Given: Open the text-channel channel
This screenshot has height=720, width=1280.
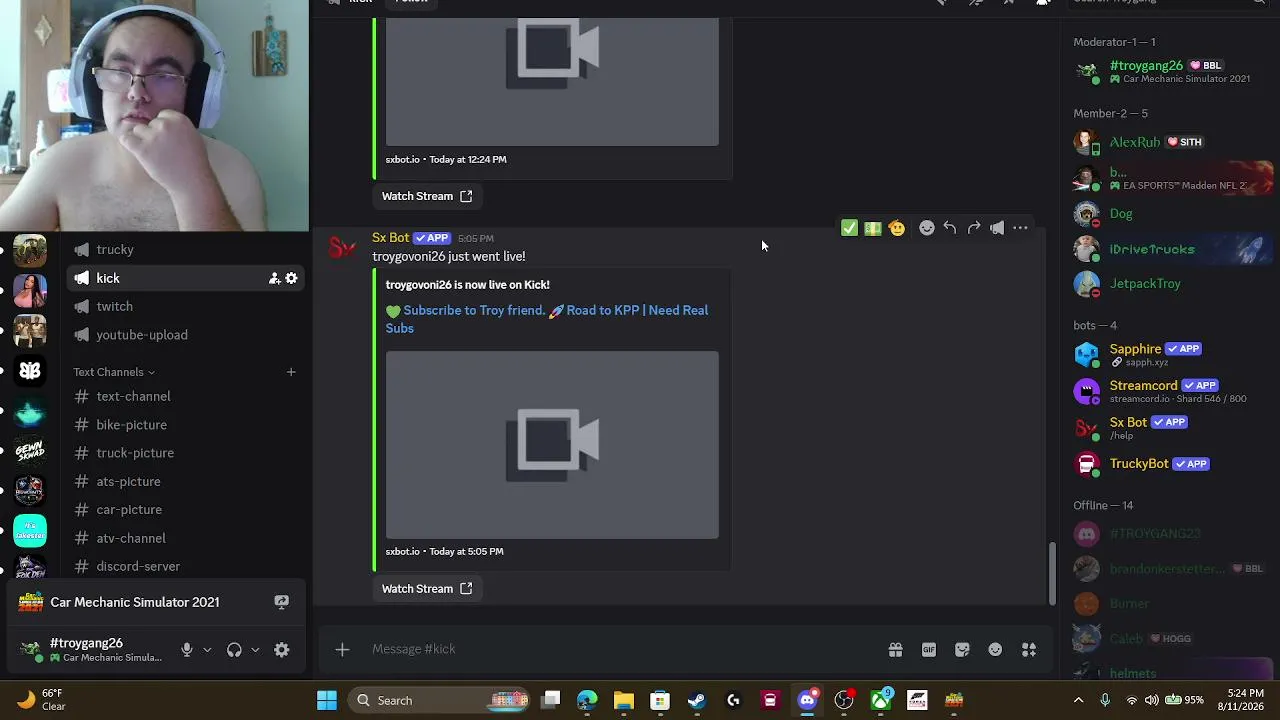Looking at the screenshot, I should pyautogui.click(x=185, y=397).
